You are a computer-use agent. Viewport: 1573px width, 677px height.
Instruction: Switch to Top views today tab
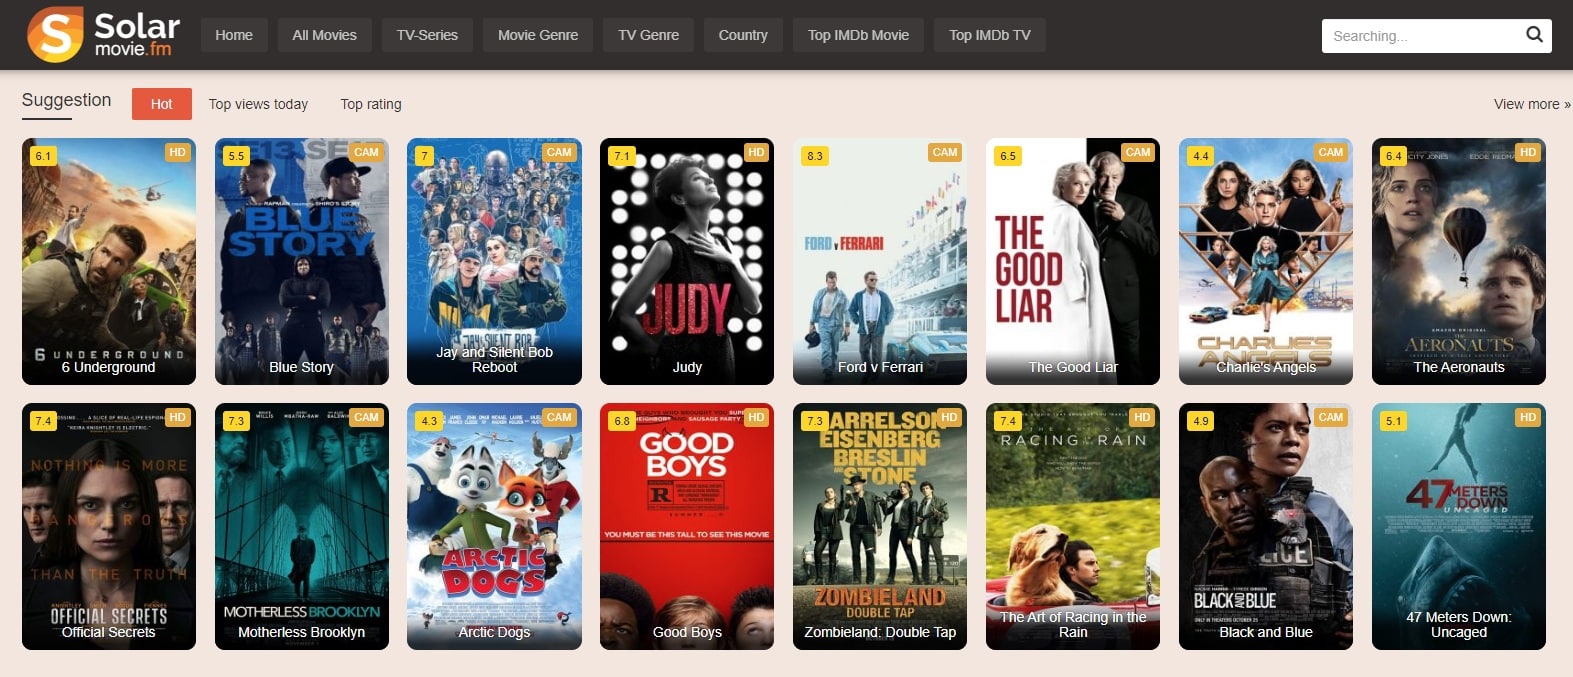258,104
